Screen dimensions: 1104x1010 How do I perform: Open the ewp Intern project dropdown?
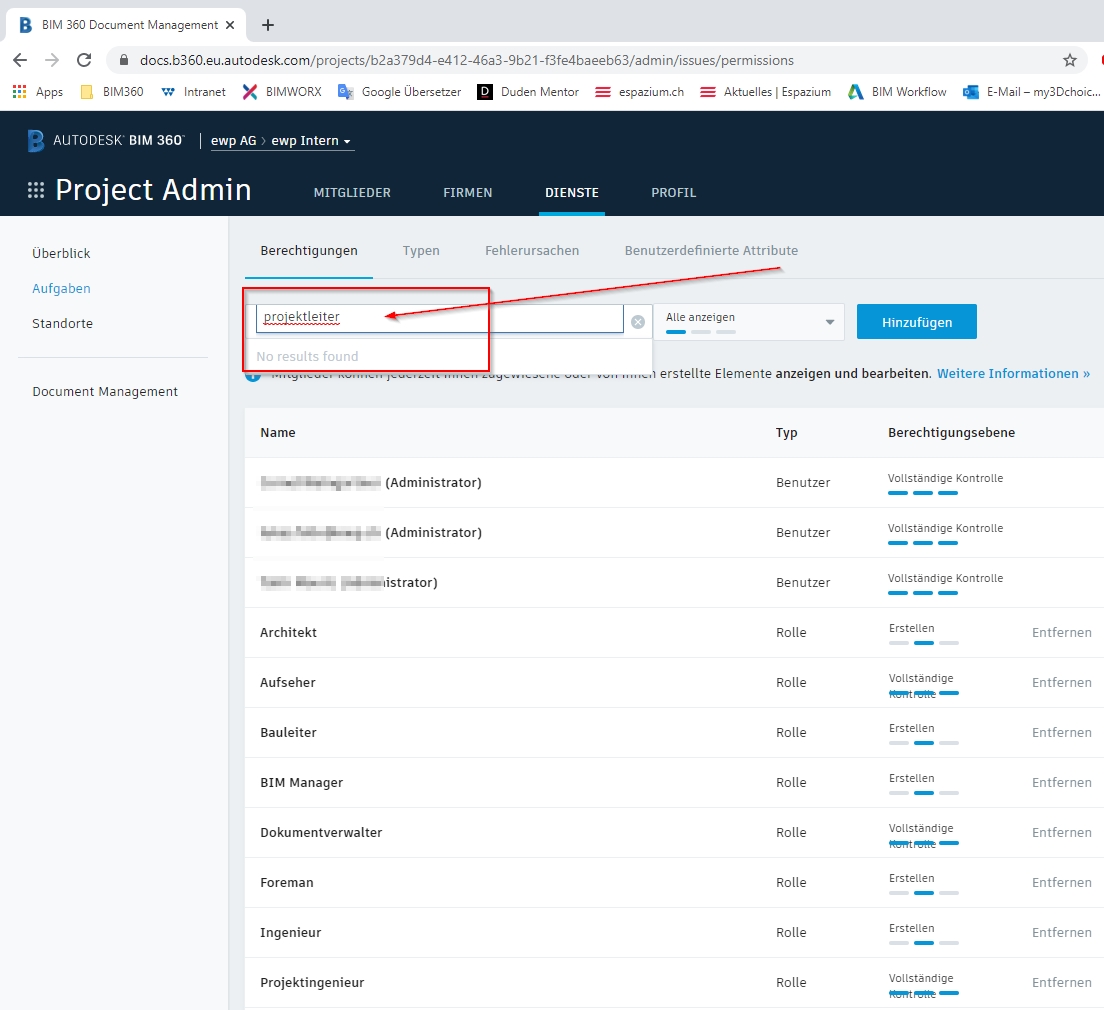(311, 141)
